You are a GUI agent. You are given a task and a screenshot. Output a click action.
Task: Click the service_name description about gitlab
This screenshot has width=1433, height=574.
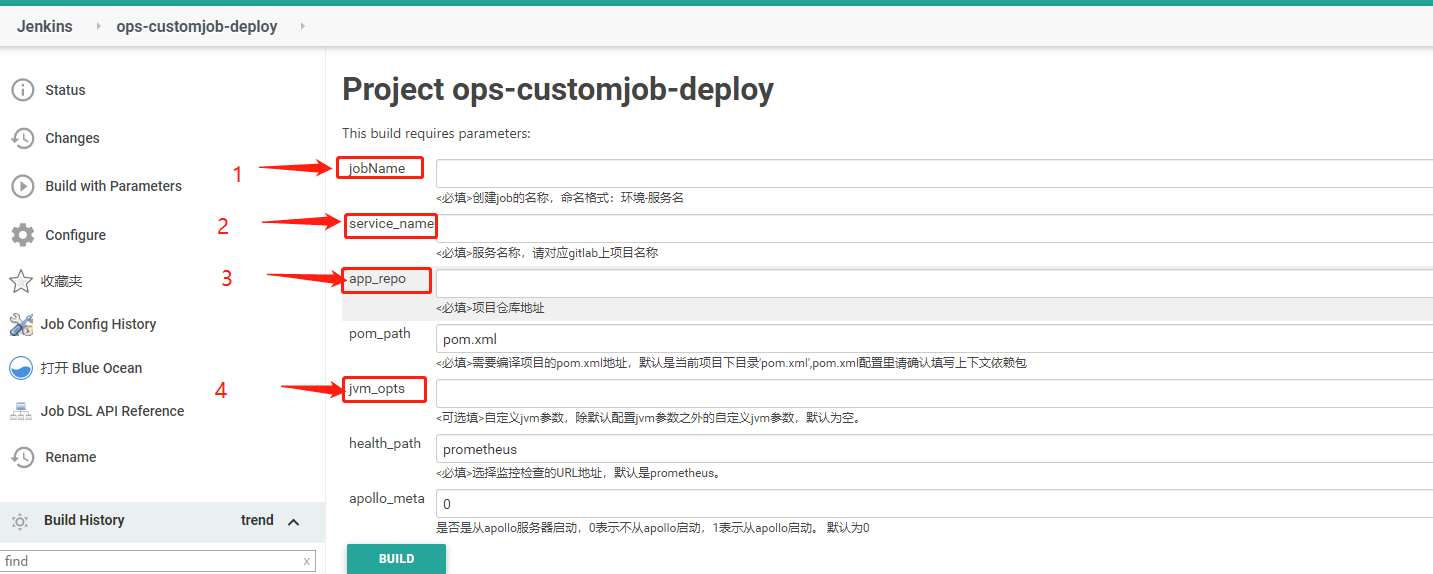click(x=547, y=253)
